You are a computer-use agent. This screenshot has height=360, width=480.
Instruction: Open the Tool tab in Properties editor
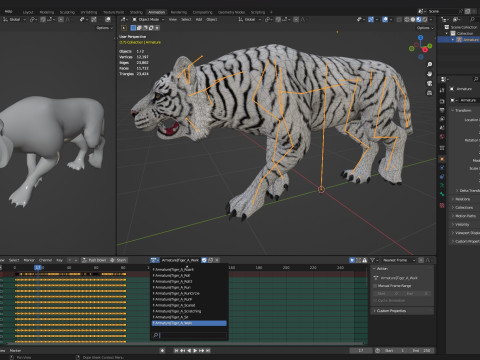pyautogui.click(x=442, y=90)
